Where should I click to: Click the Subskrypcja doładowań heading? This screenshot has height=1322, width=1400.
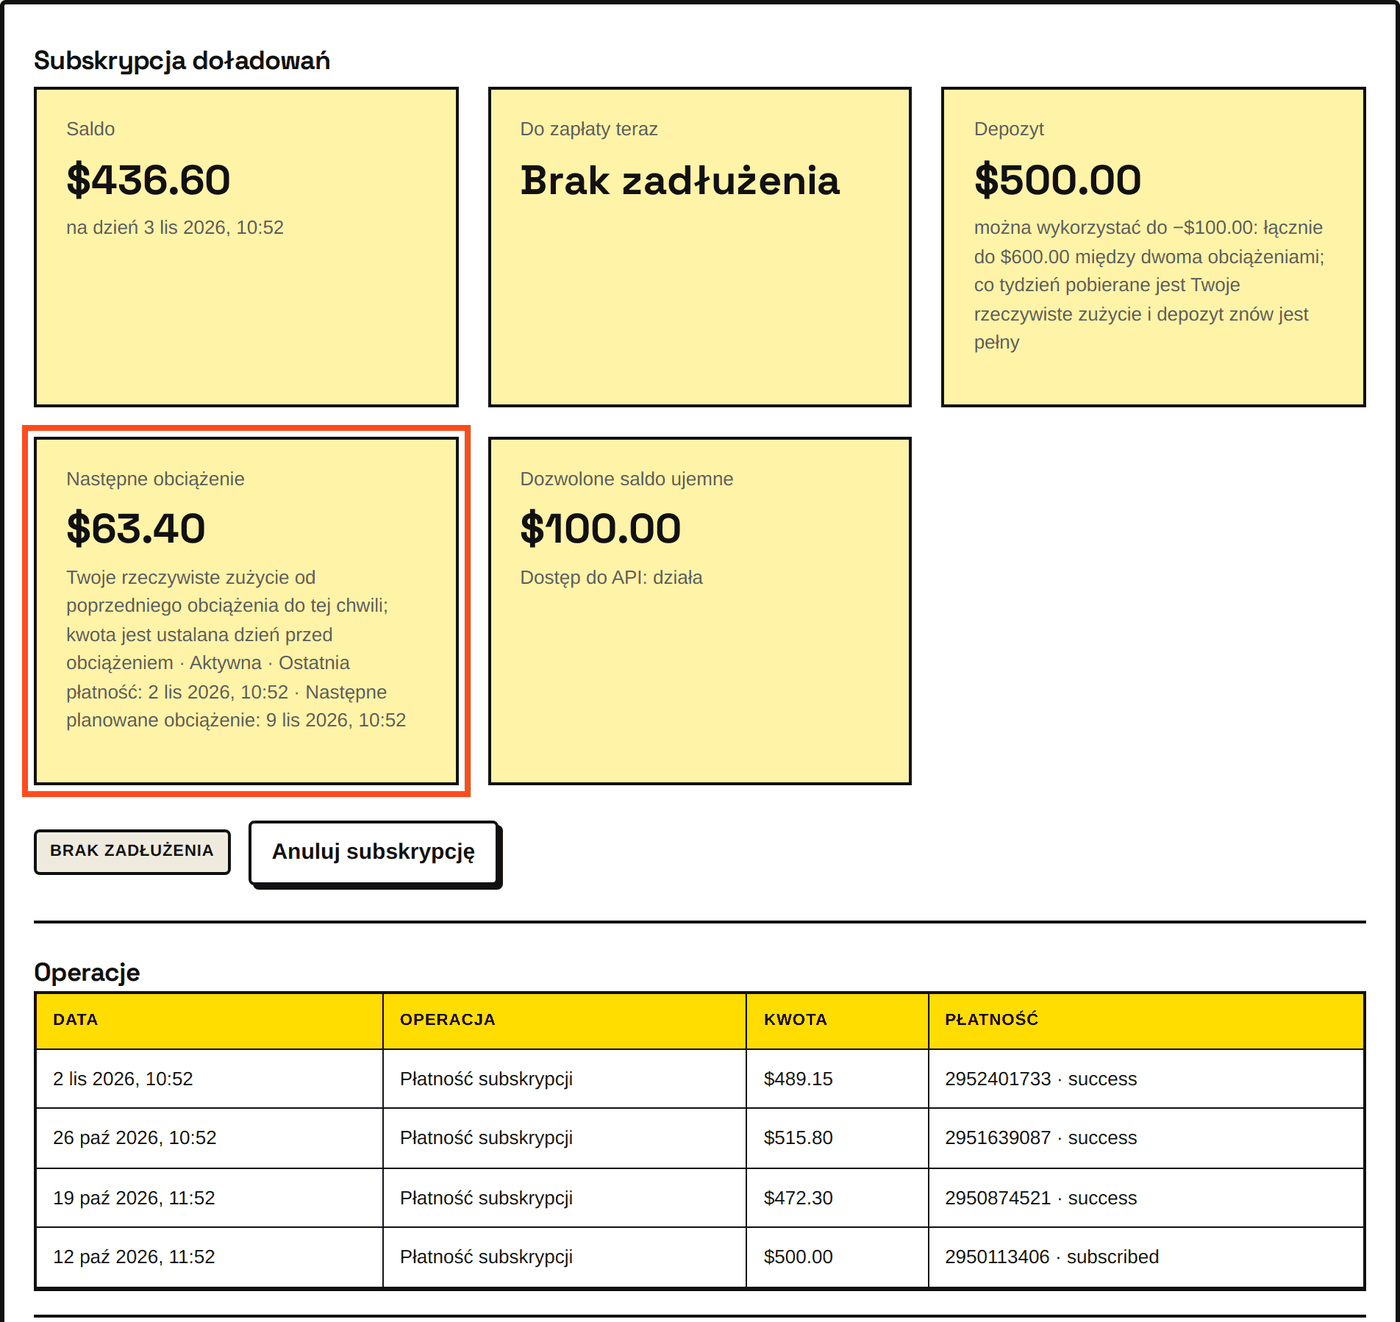[x=182, y=61]
